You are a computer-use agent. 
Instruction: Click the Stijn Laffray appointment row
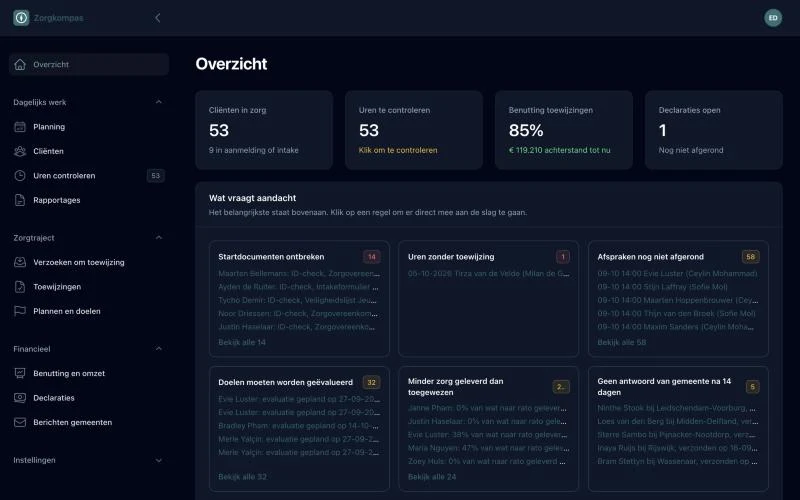point(678,287)
